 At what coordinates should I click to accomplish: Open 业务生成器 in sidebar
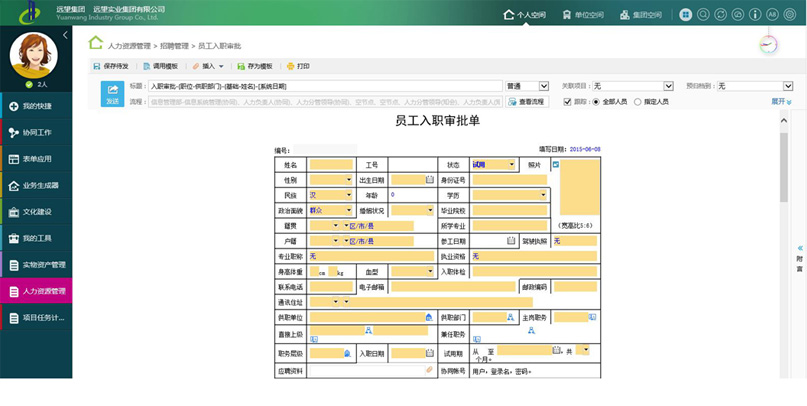point(36,185)
